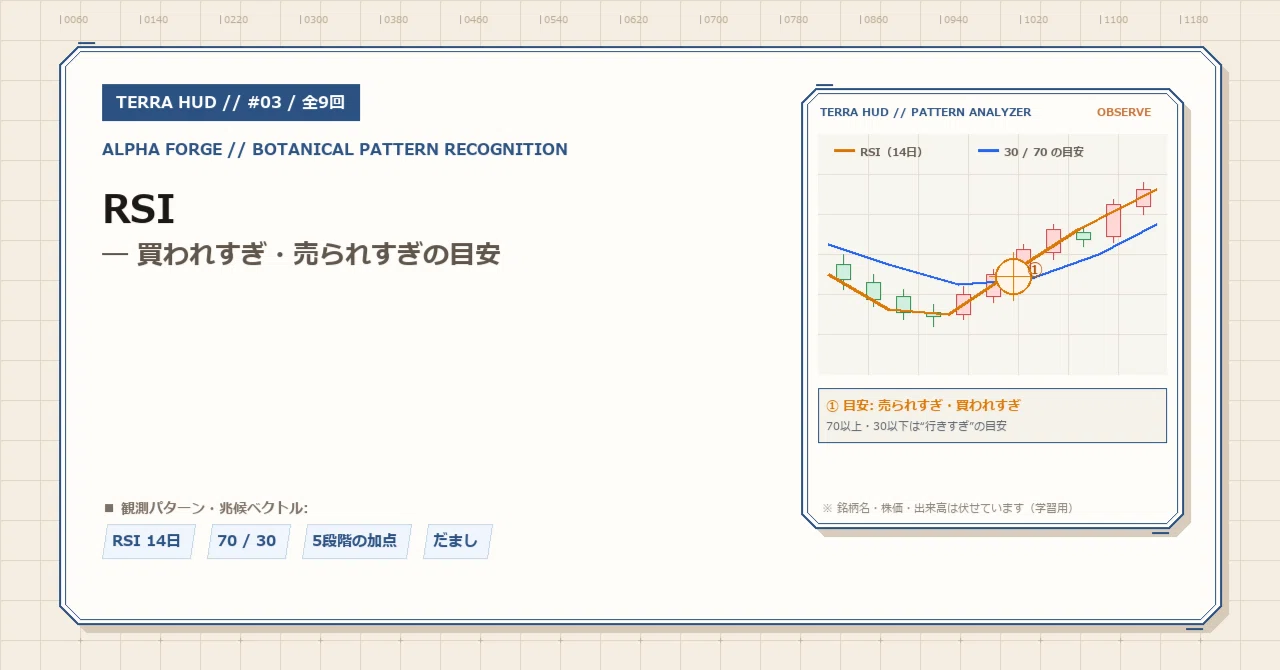Click the 1100 ruler tick mark
This screenshot has width=1280, height=670.
click(1113, 19)
